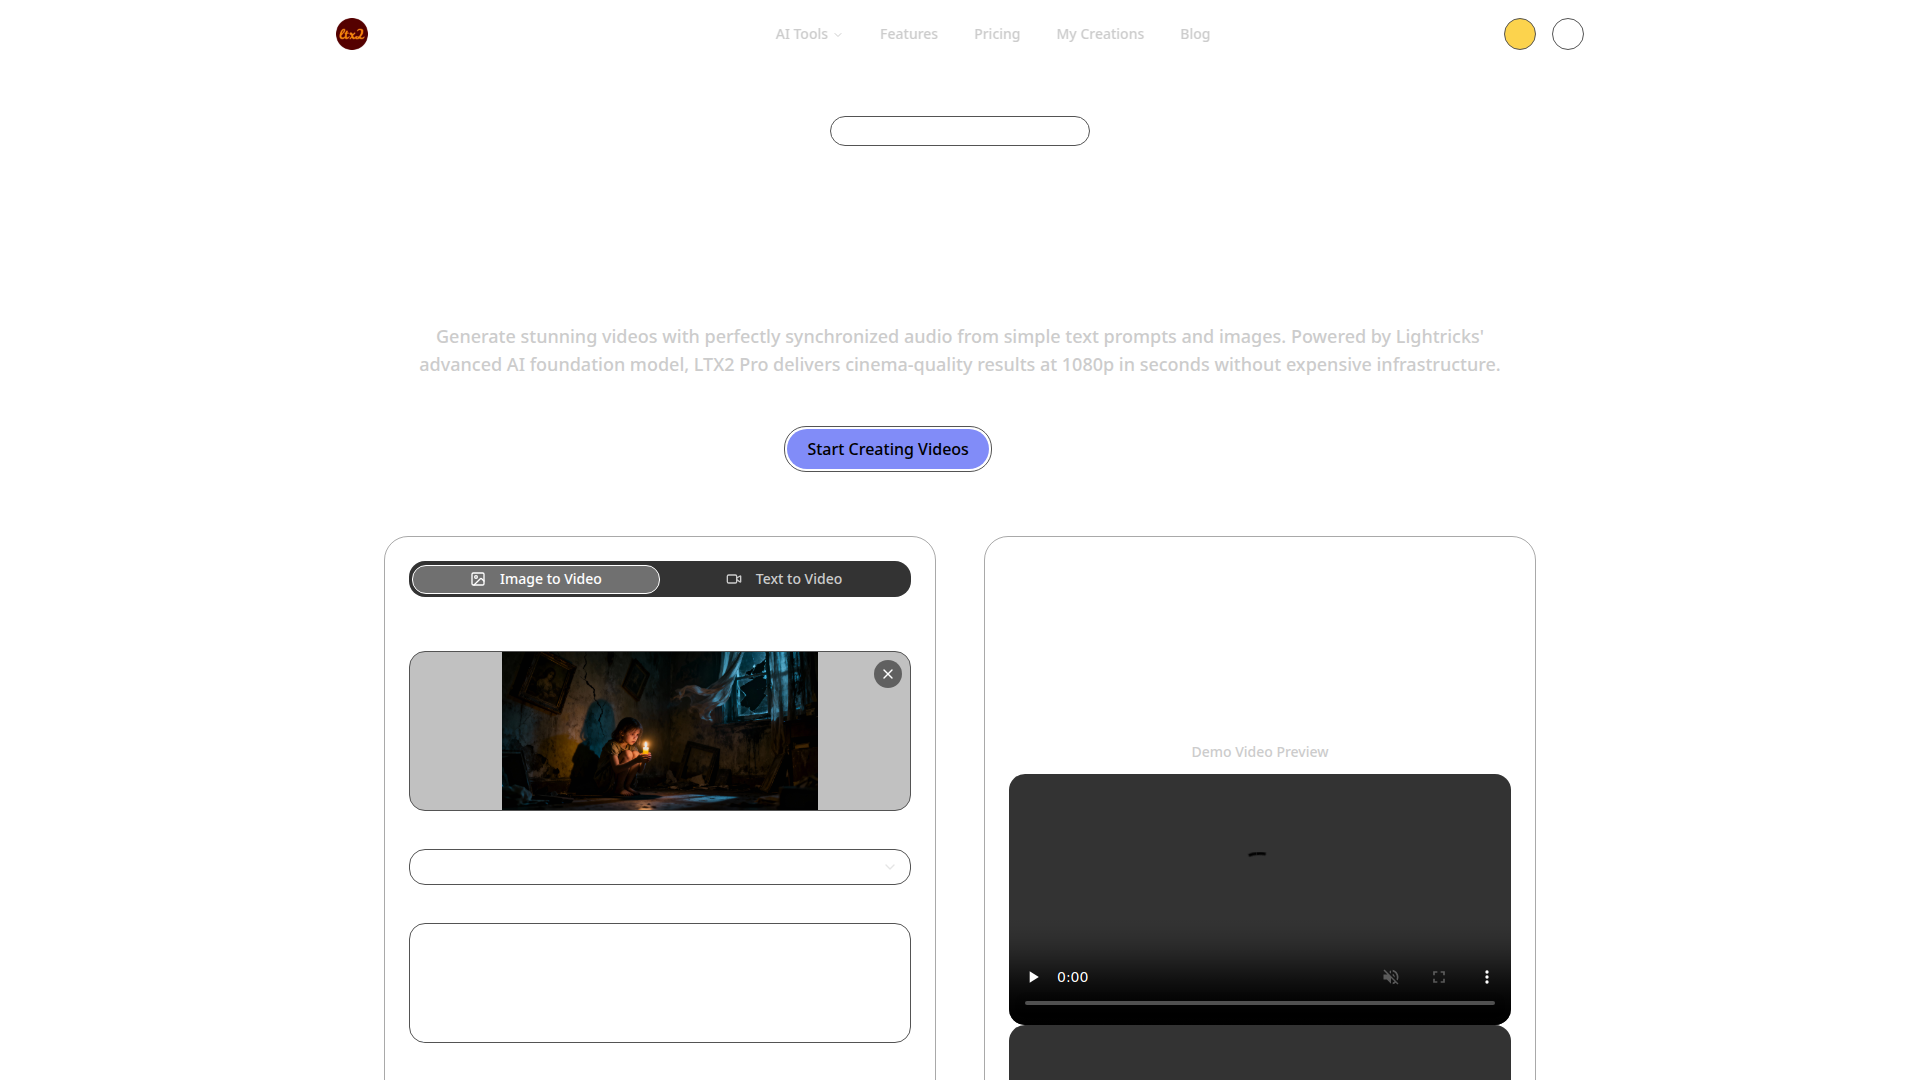The image size is (1920, 1080).
Task: Click the uploaded candle girl thumbnail
Action: [660, 731]
